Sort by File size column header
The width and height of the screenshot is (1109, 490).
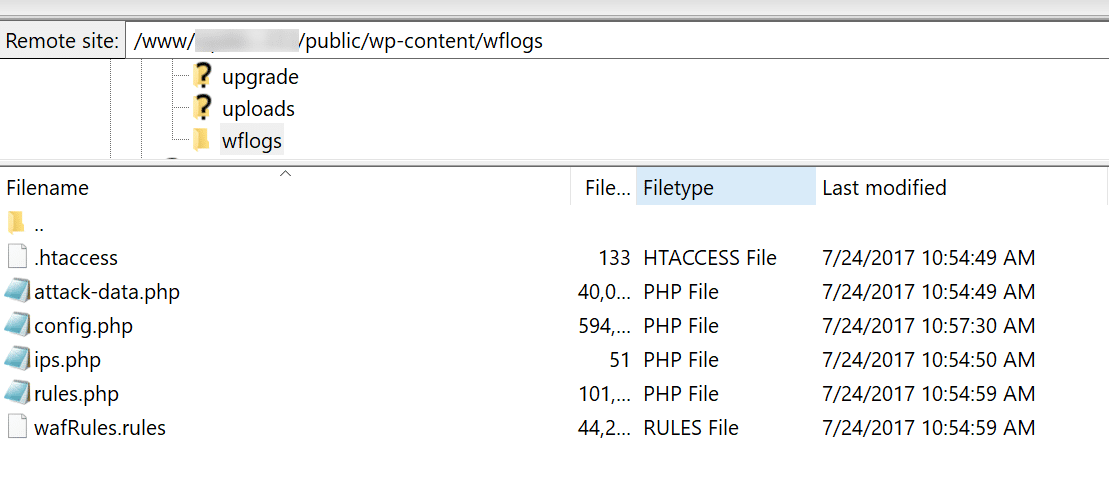pyautogui.click(x=607, y=188)
